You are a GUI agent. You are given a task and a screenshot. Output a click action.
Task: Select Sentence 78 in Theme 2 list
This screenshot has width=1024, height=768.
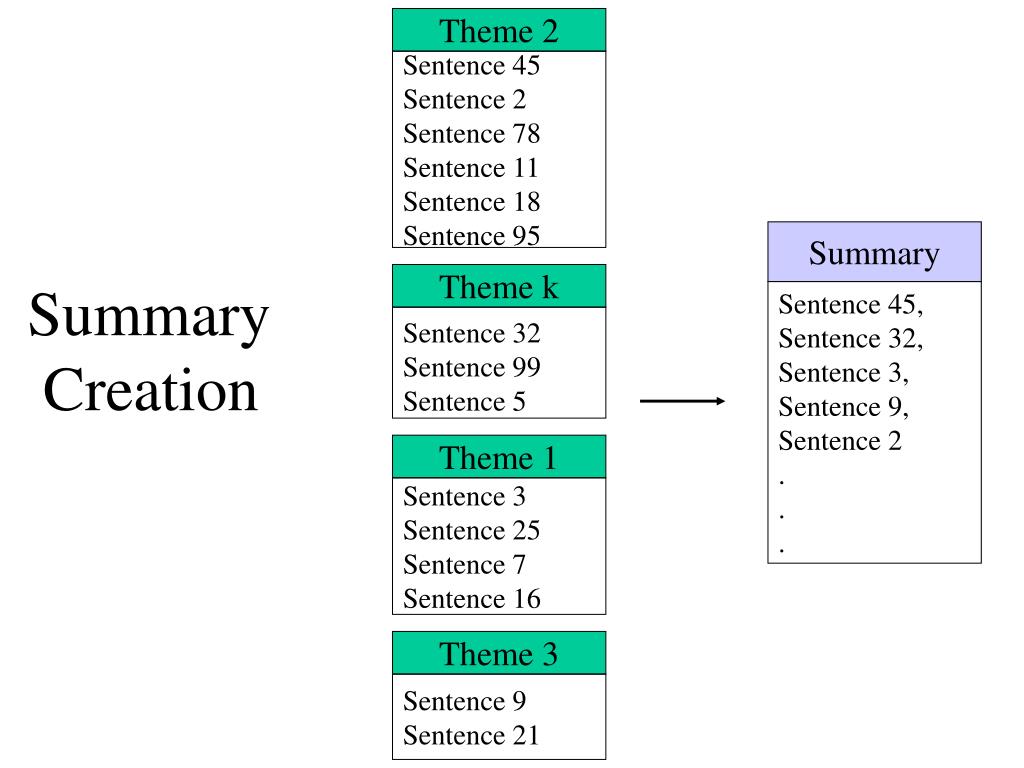coord(472,134)
